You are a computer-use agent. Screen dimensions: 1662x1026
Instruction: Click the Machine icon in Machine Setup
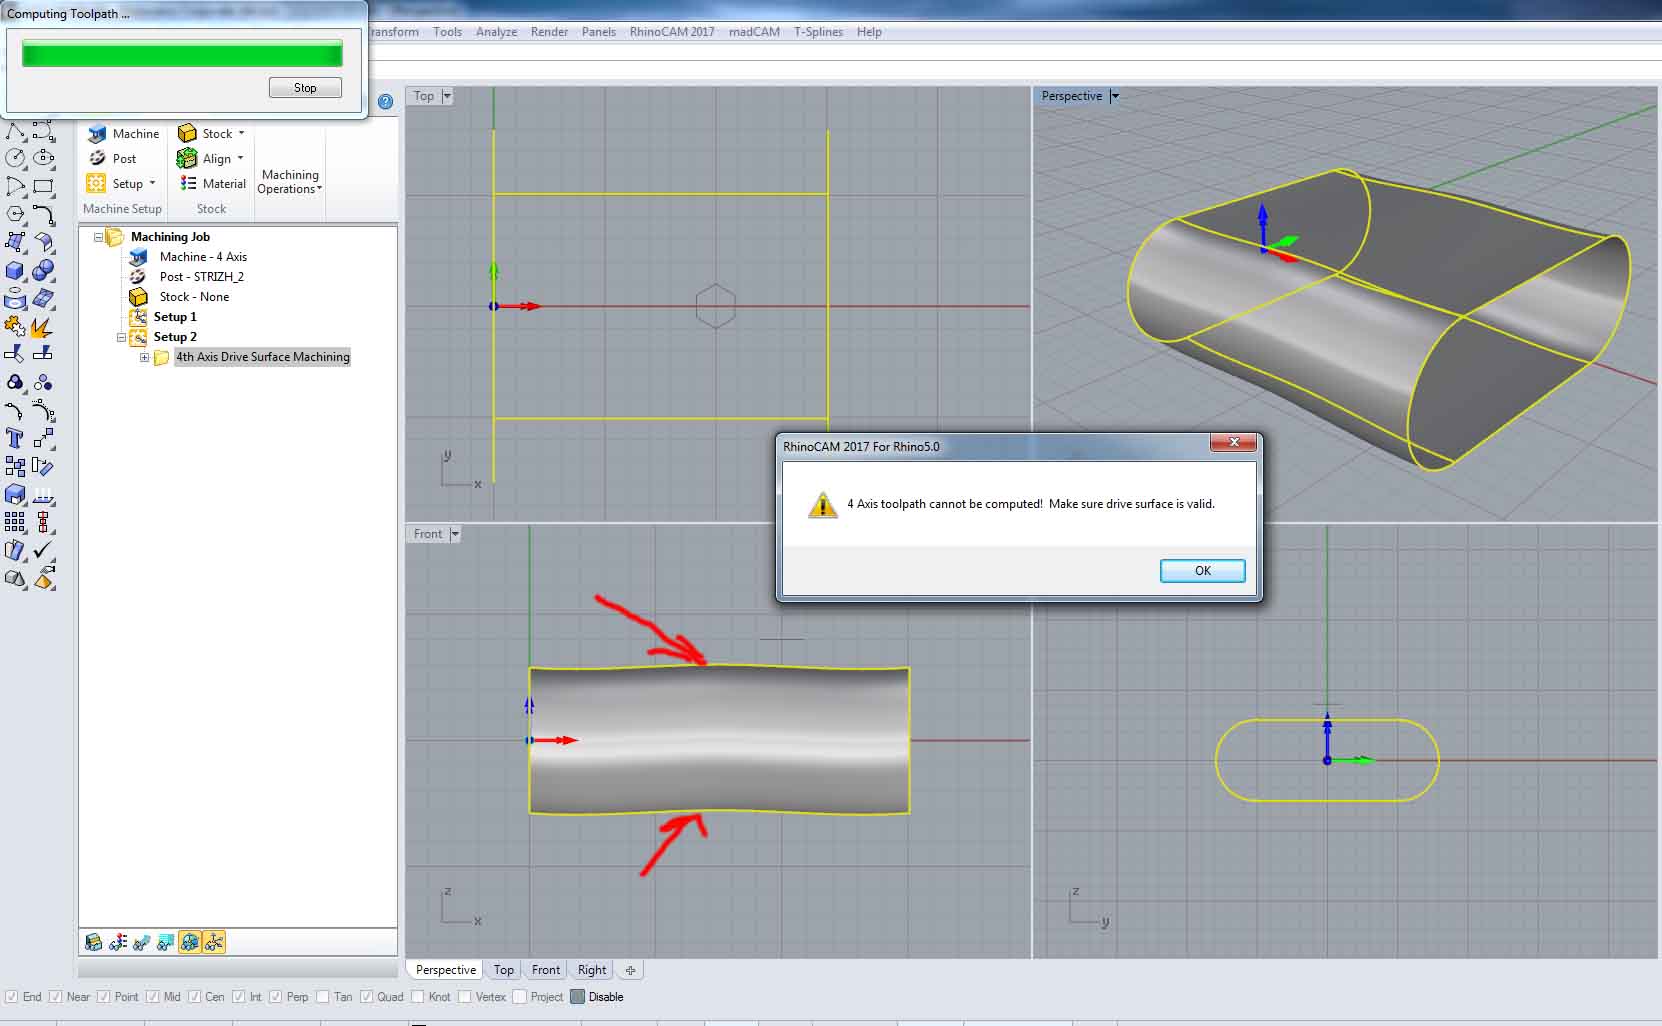pos(98,134)
